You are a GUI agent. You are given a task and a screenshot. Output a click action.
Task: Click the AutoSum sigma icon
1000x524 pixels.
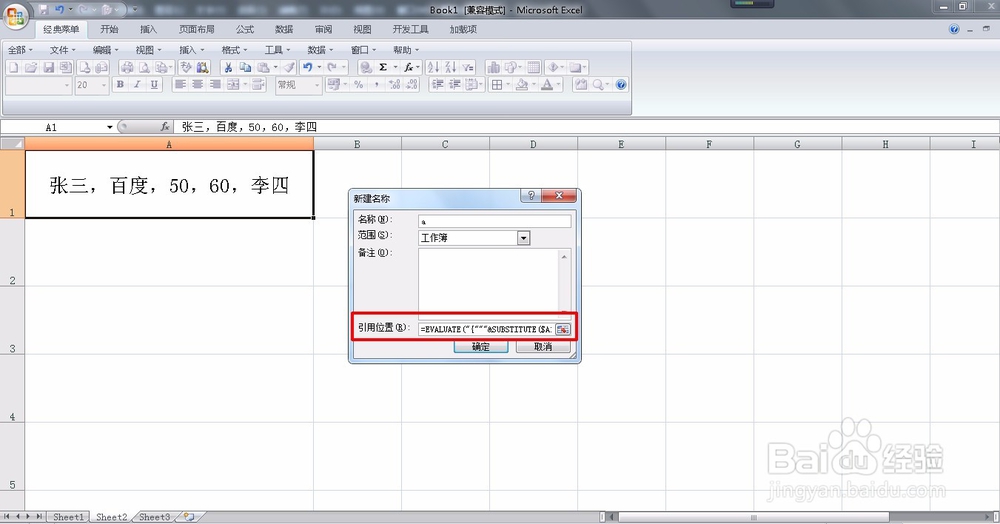pos(383,67)
